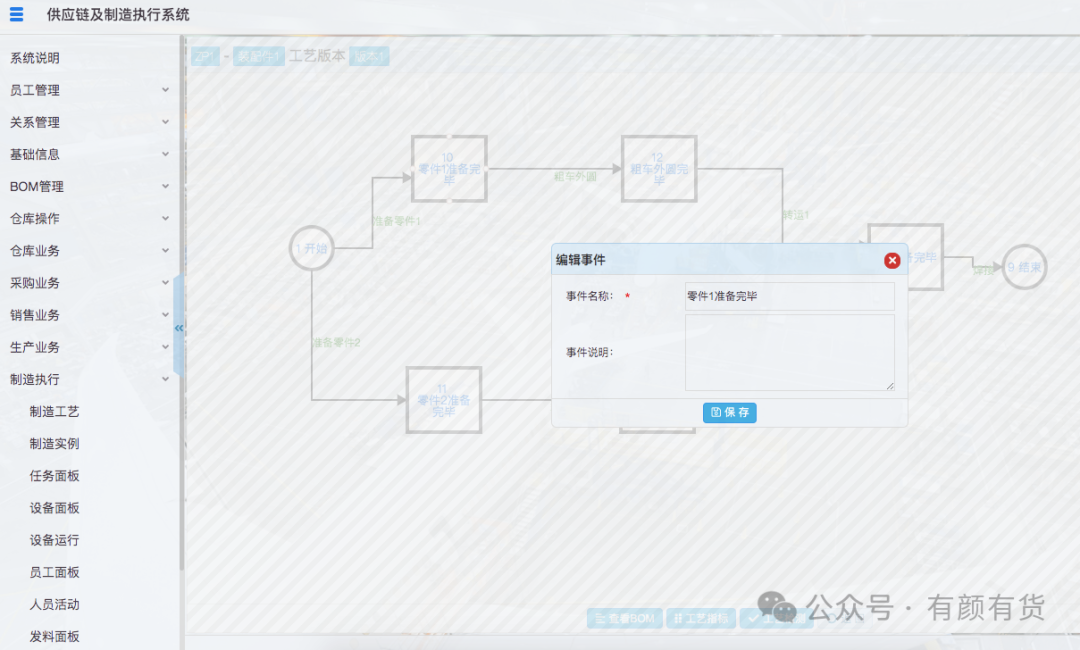The height and width of the screenshot is (650, 1080).
Task: Expand the 员工管理 menu chevron
Action: tap(165, 90)
